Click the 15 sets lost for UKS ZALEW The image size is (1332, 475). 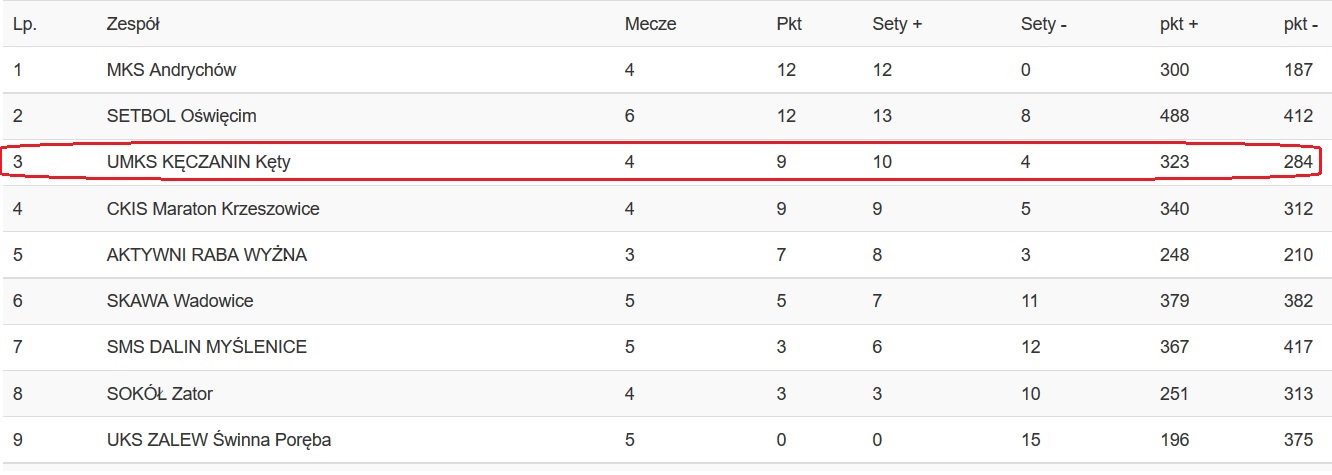click(x=1030, y=440)
